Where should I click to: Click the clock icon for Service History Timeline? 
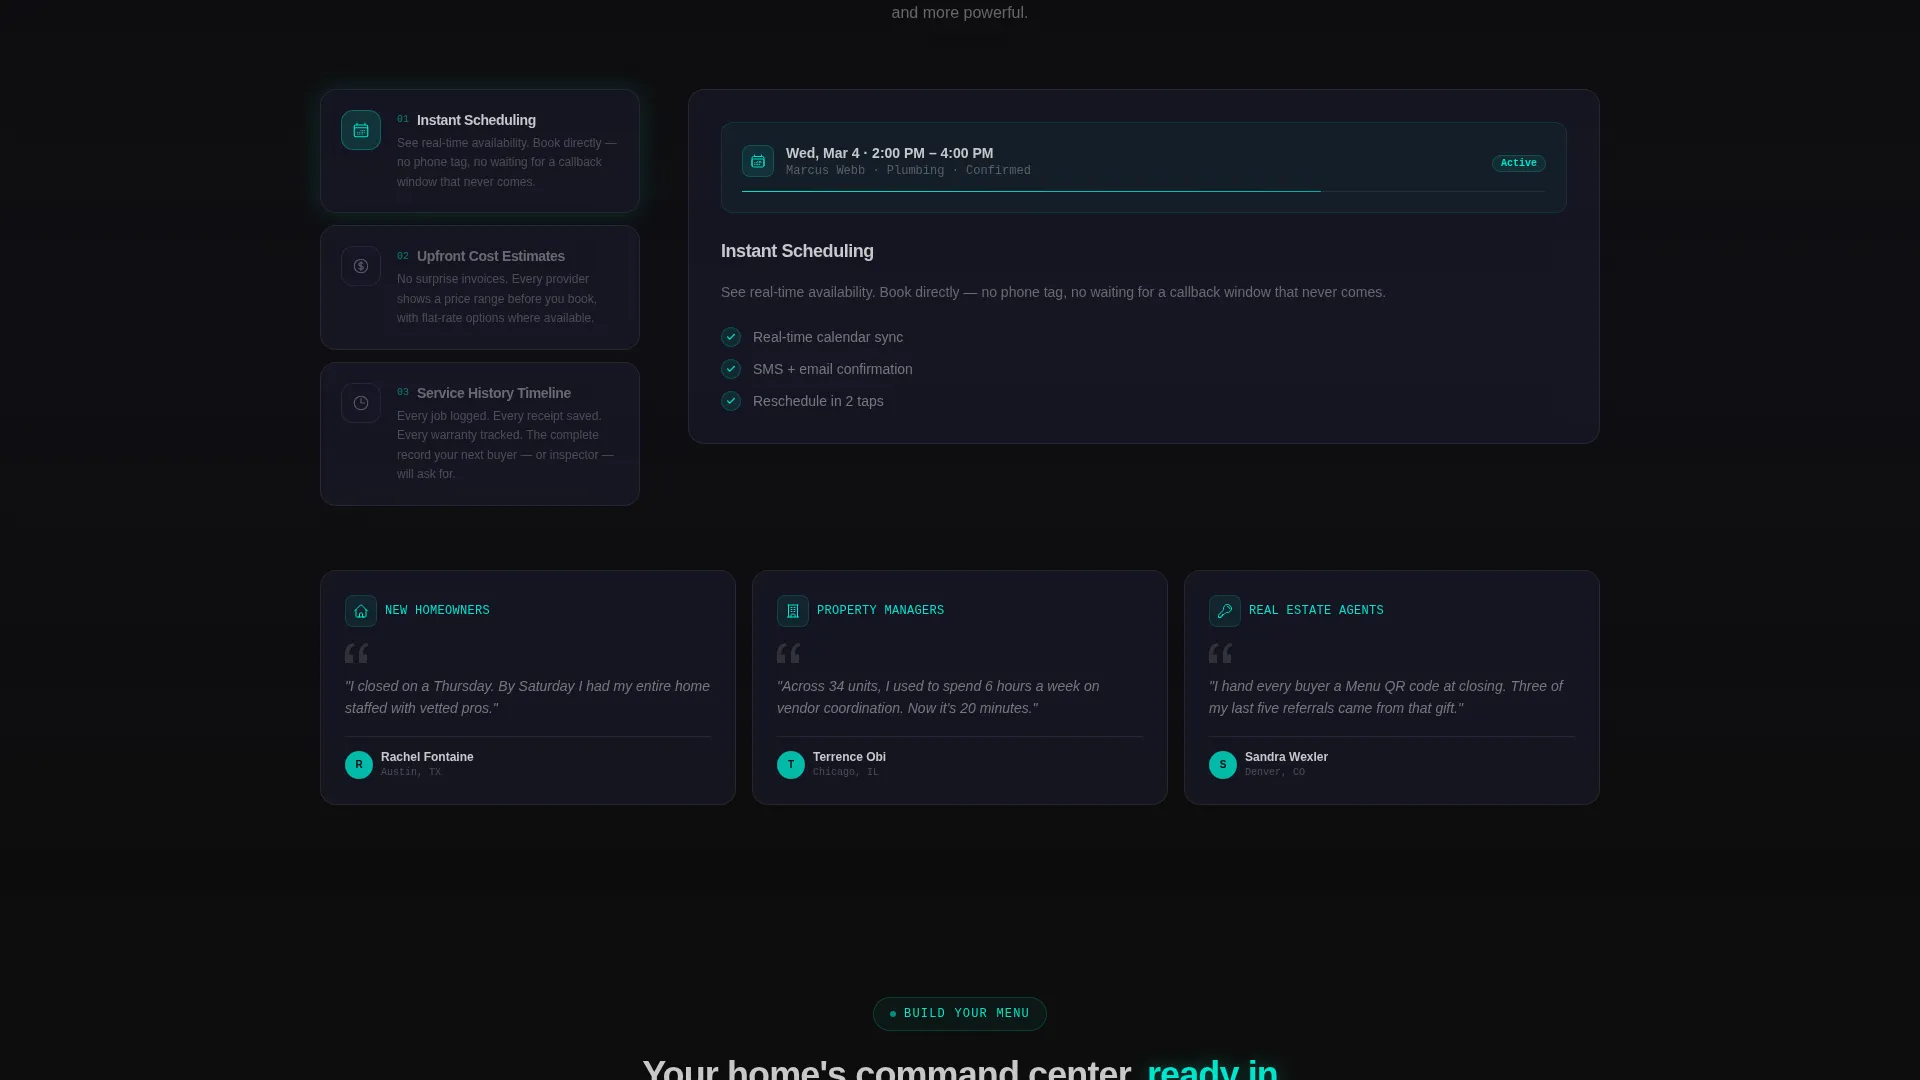click(x=361, y=403)
